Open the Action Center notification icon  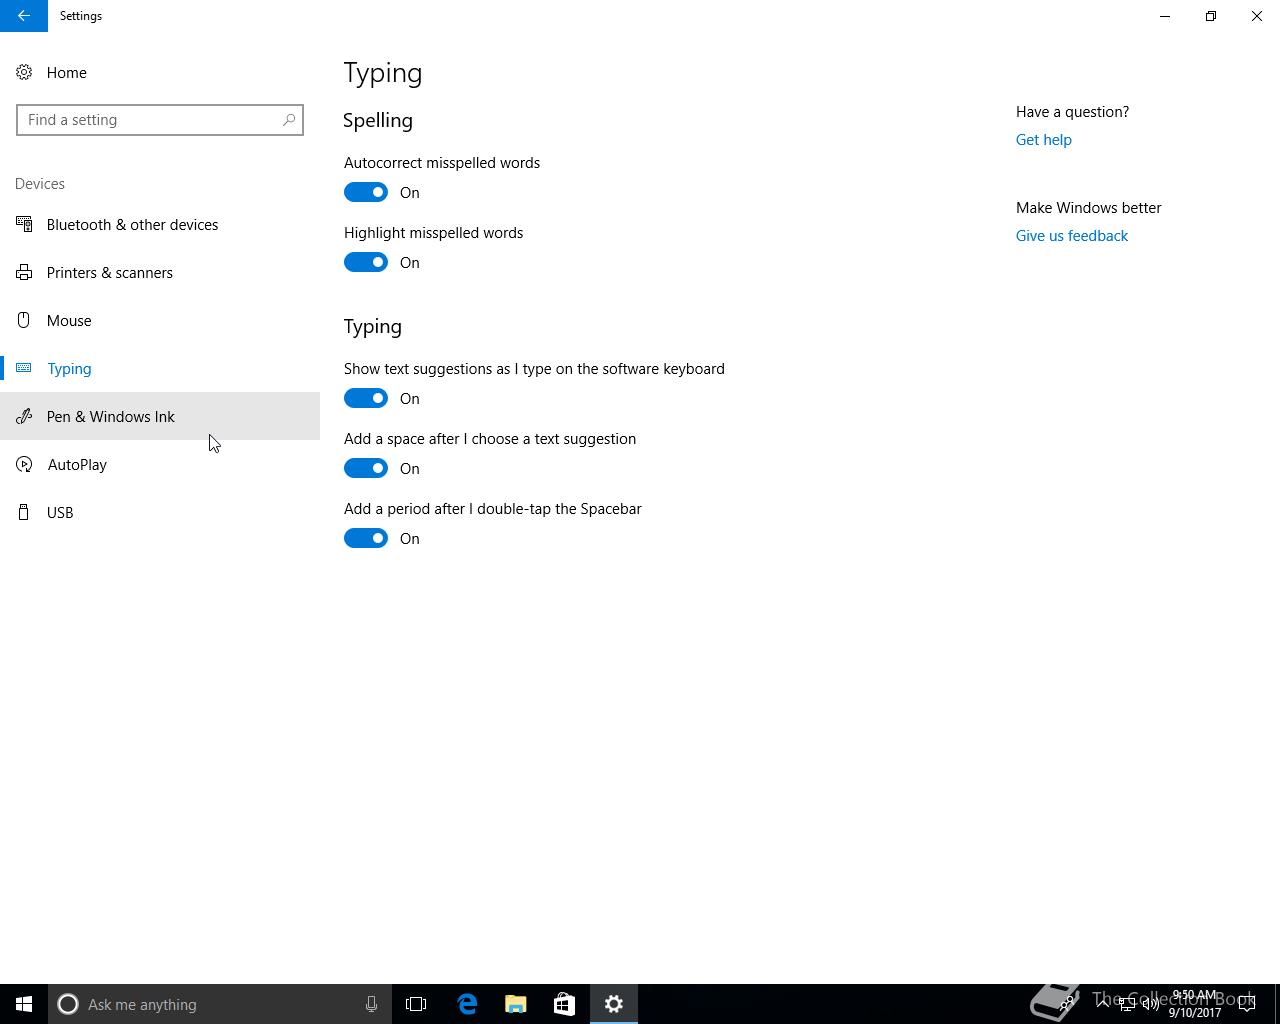1247,1004
